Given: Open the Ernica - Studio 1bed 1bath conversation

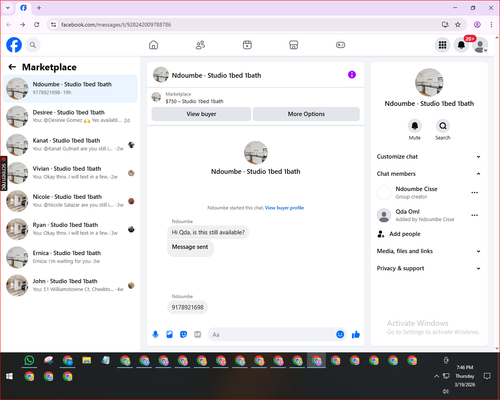Looking at the screenshot, I should [70, 257].
